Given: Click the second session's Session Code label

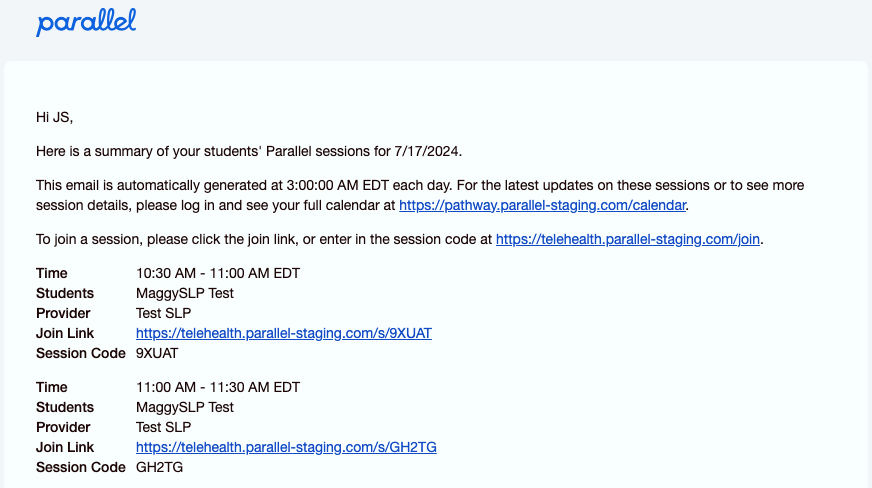Looking at the screenshot, I should tap(81, 467).
